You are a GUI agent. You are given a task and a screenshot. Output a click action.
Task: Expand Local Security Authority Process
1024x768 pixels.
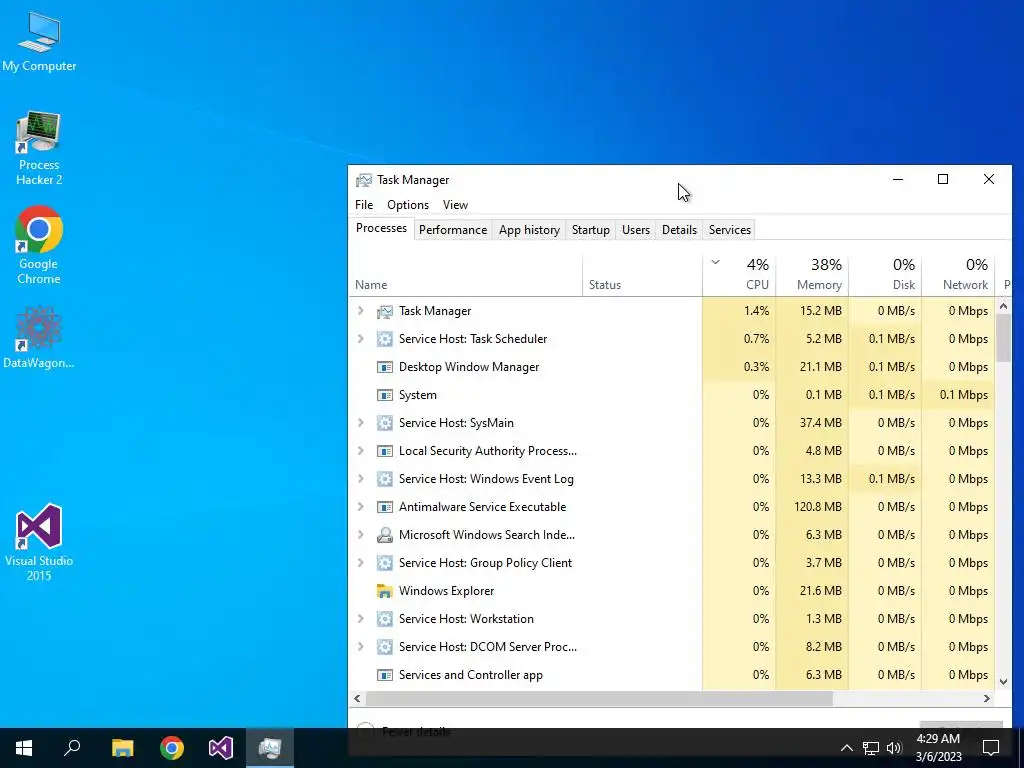pos(360,451)
